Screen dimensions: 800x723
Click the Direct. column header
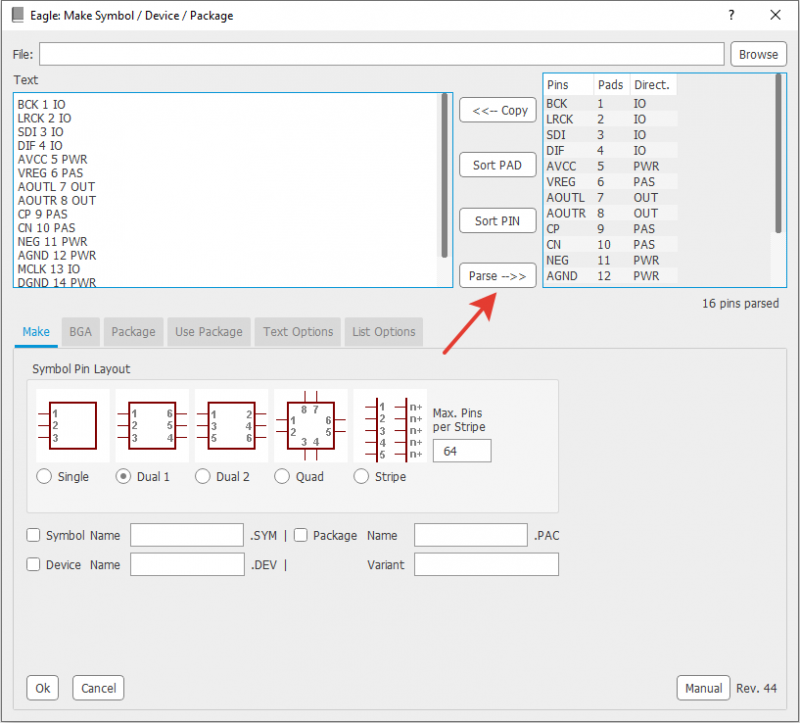coord(653,85)
